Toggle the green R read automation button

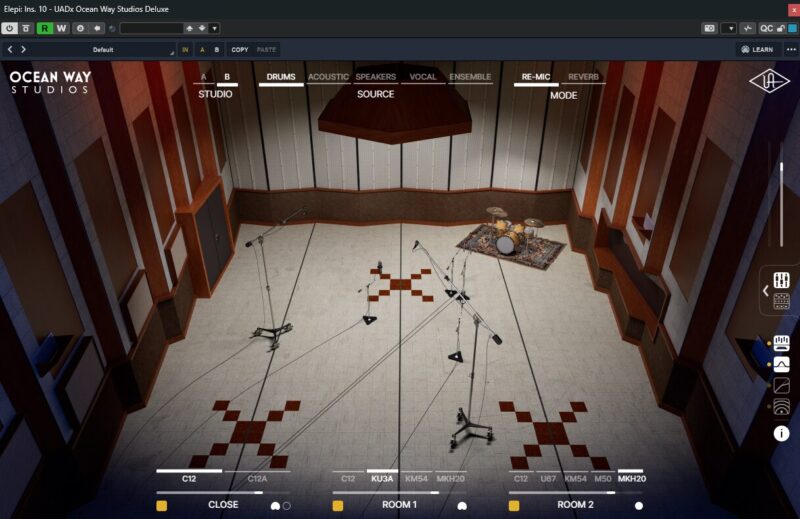click(45, 29)
